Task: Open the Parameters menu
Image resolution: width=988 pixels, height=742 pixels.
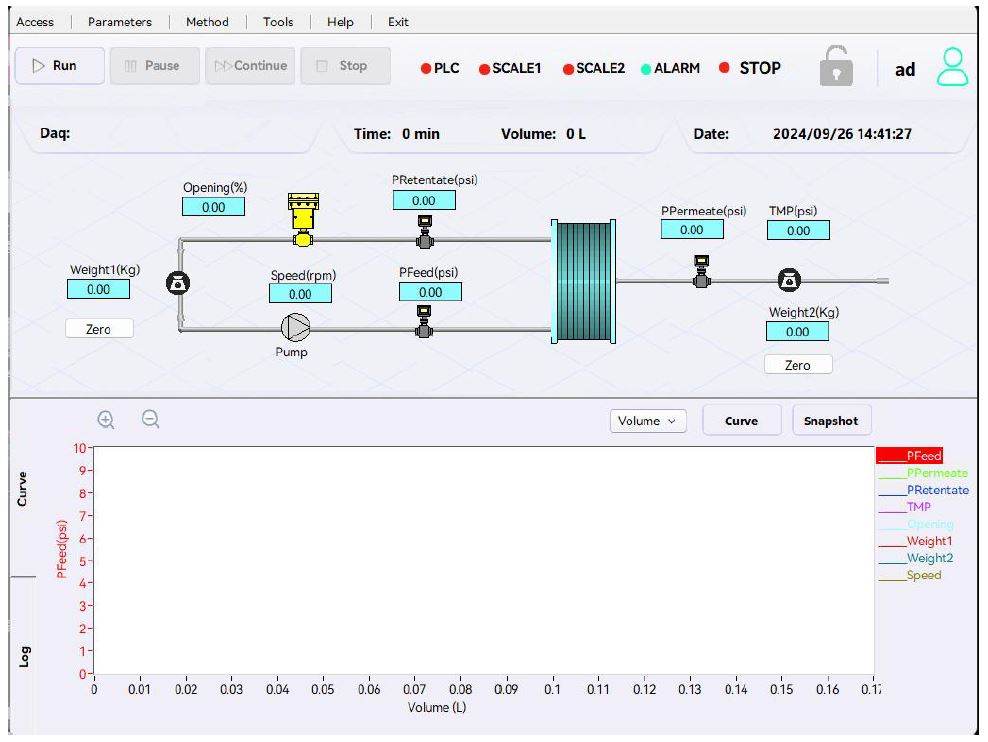Action: (x=120, y=22)
